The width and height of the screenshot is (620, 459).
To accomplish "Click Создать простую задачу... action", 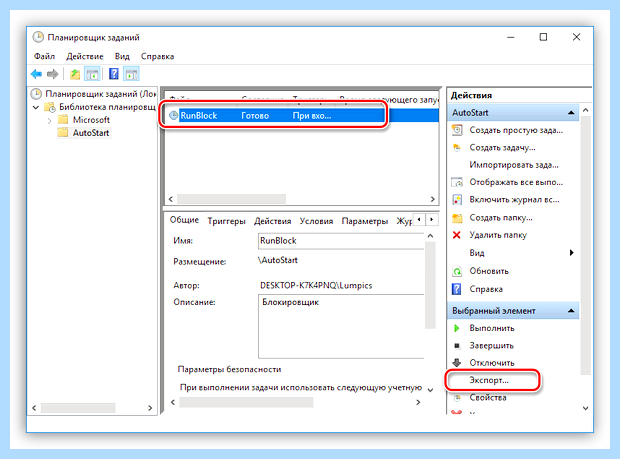I will [x=516, y=130].
